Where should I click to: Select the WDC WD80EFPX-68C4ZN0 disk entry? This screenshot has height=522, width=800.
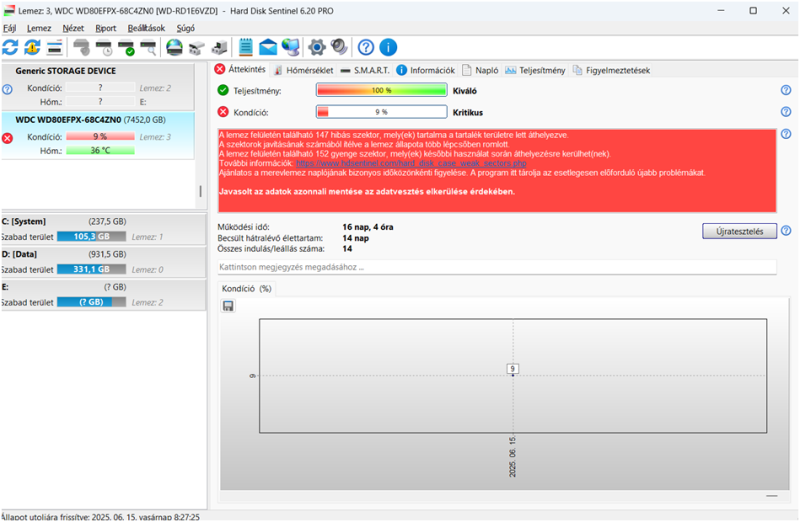tap(97, 136)
